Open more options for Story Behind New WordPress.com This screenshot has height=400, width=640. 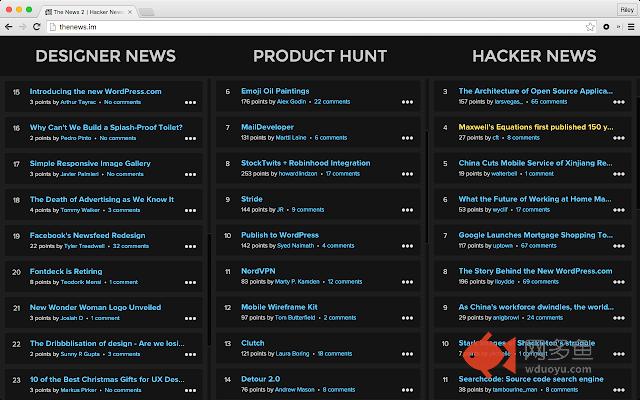(x=619, y=282)
